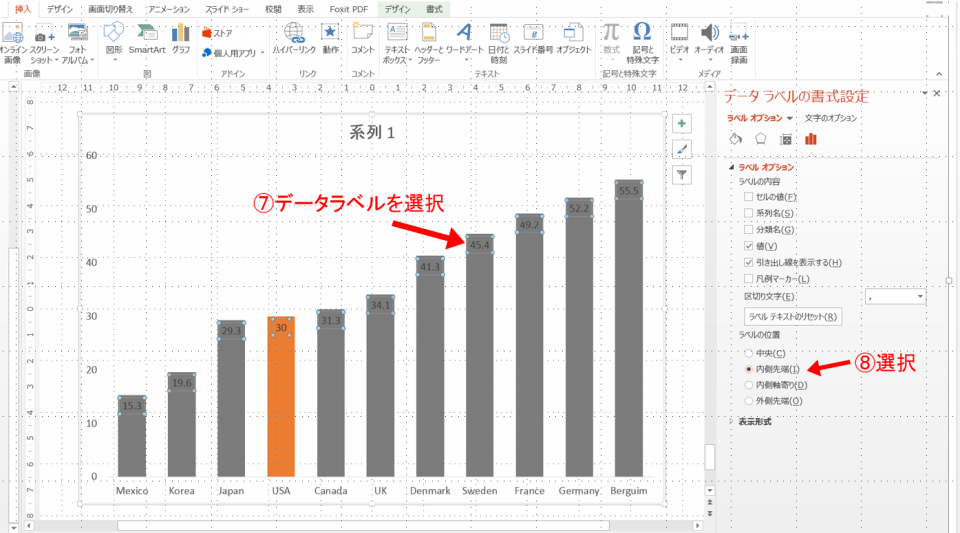
Task: Enable 系列名 checkbox
Action: point(748,213)
